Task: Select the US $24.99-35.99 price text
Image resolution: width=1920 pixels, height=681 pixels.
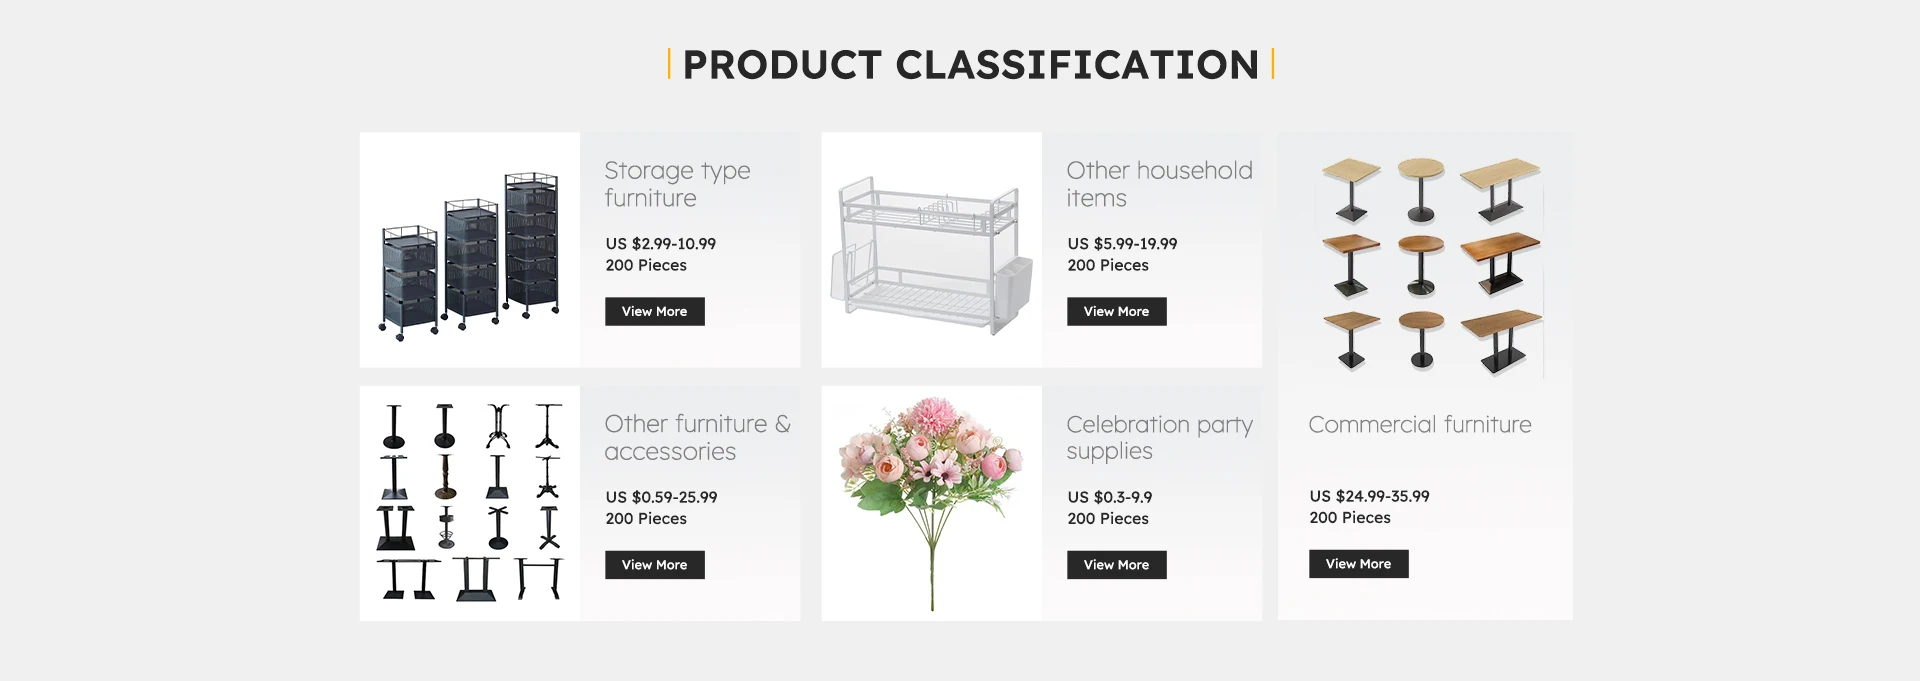Action: (1369, 496)
